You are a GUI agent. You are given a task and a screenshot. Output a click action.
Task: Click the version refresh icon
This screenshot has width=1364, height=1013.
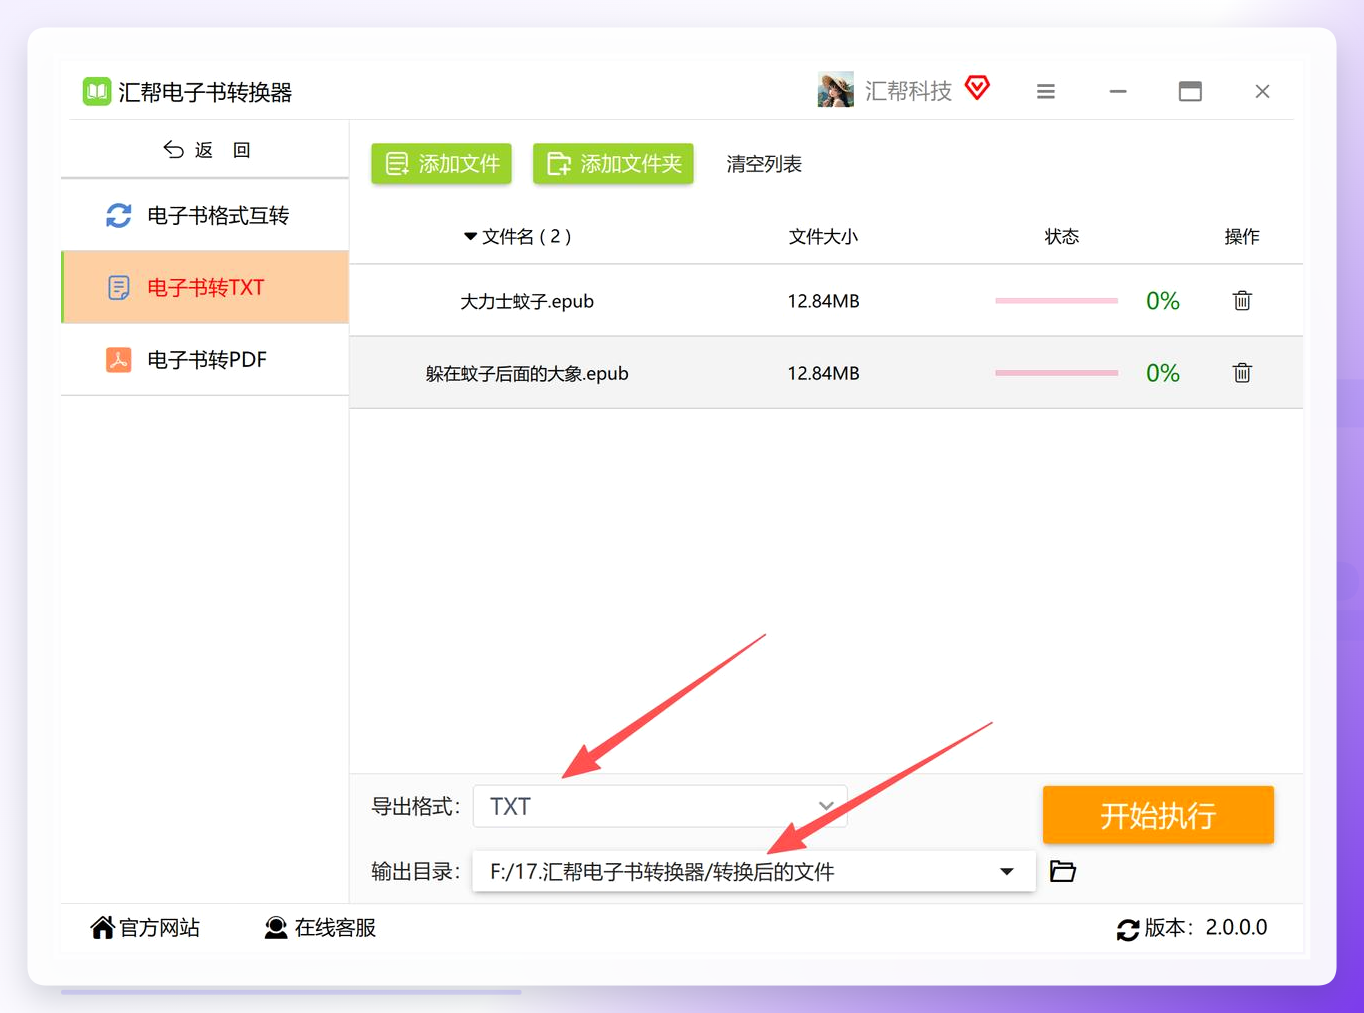(x=1128, y=929)
